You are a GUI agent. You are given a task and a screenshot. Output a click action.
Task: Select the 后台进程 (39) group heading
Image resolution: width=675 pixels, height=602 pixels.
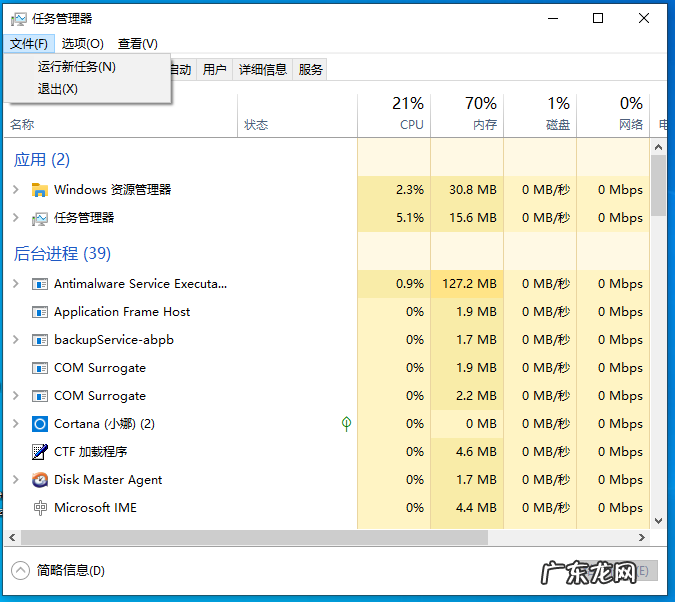[x=62, y=254]
